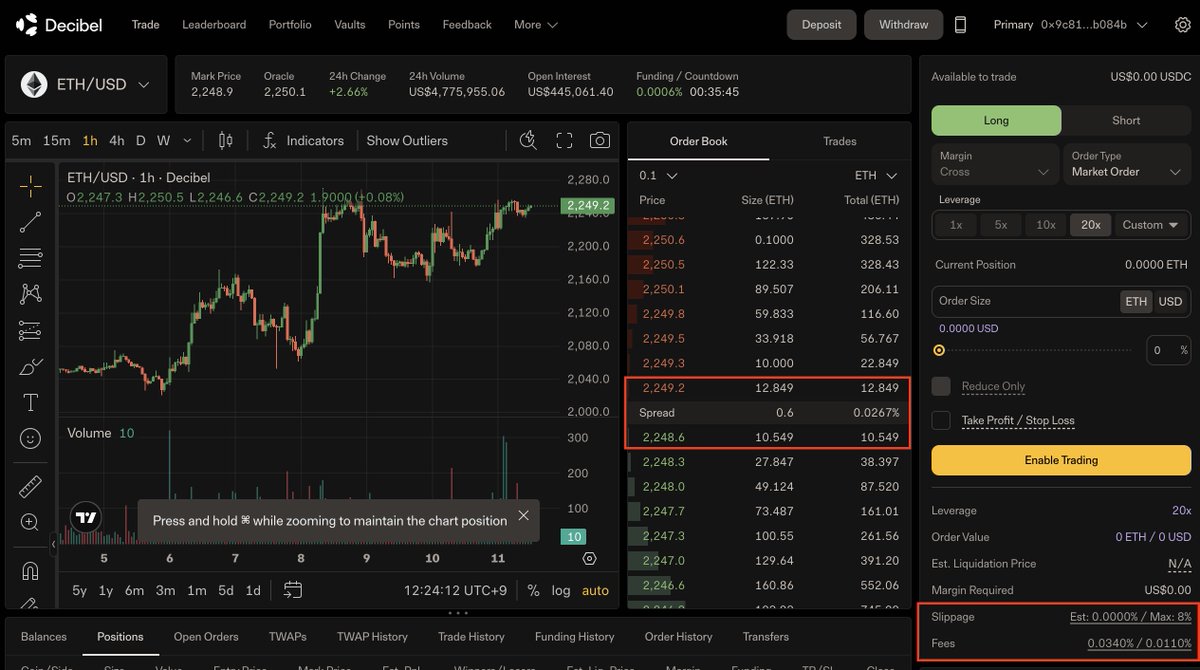Screen dimensions: 1200x670
Task: Open chart settings hexagon icon
Action: point(589,559)
